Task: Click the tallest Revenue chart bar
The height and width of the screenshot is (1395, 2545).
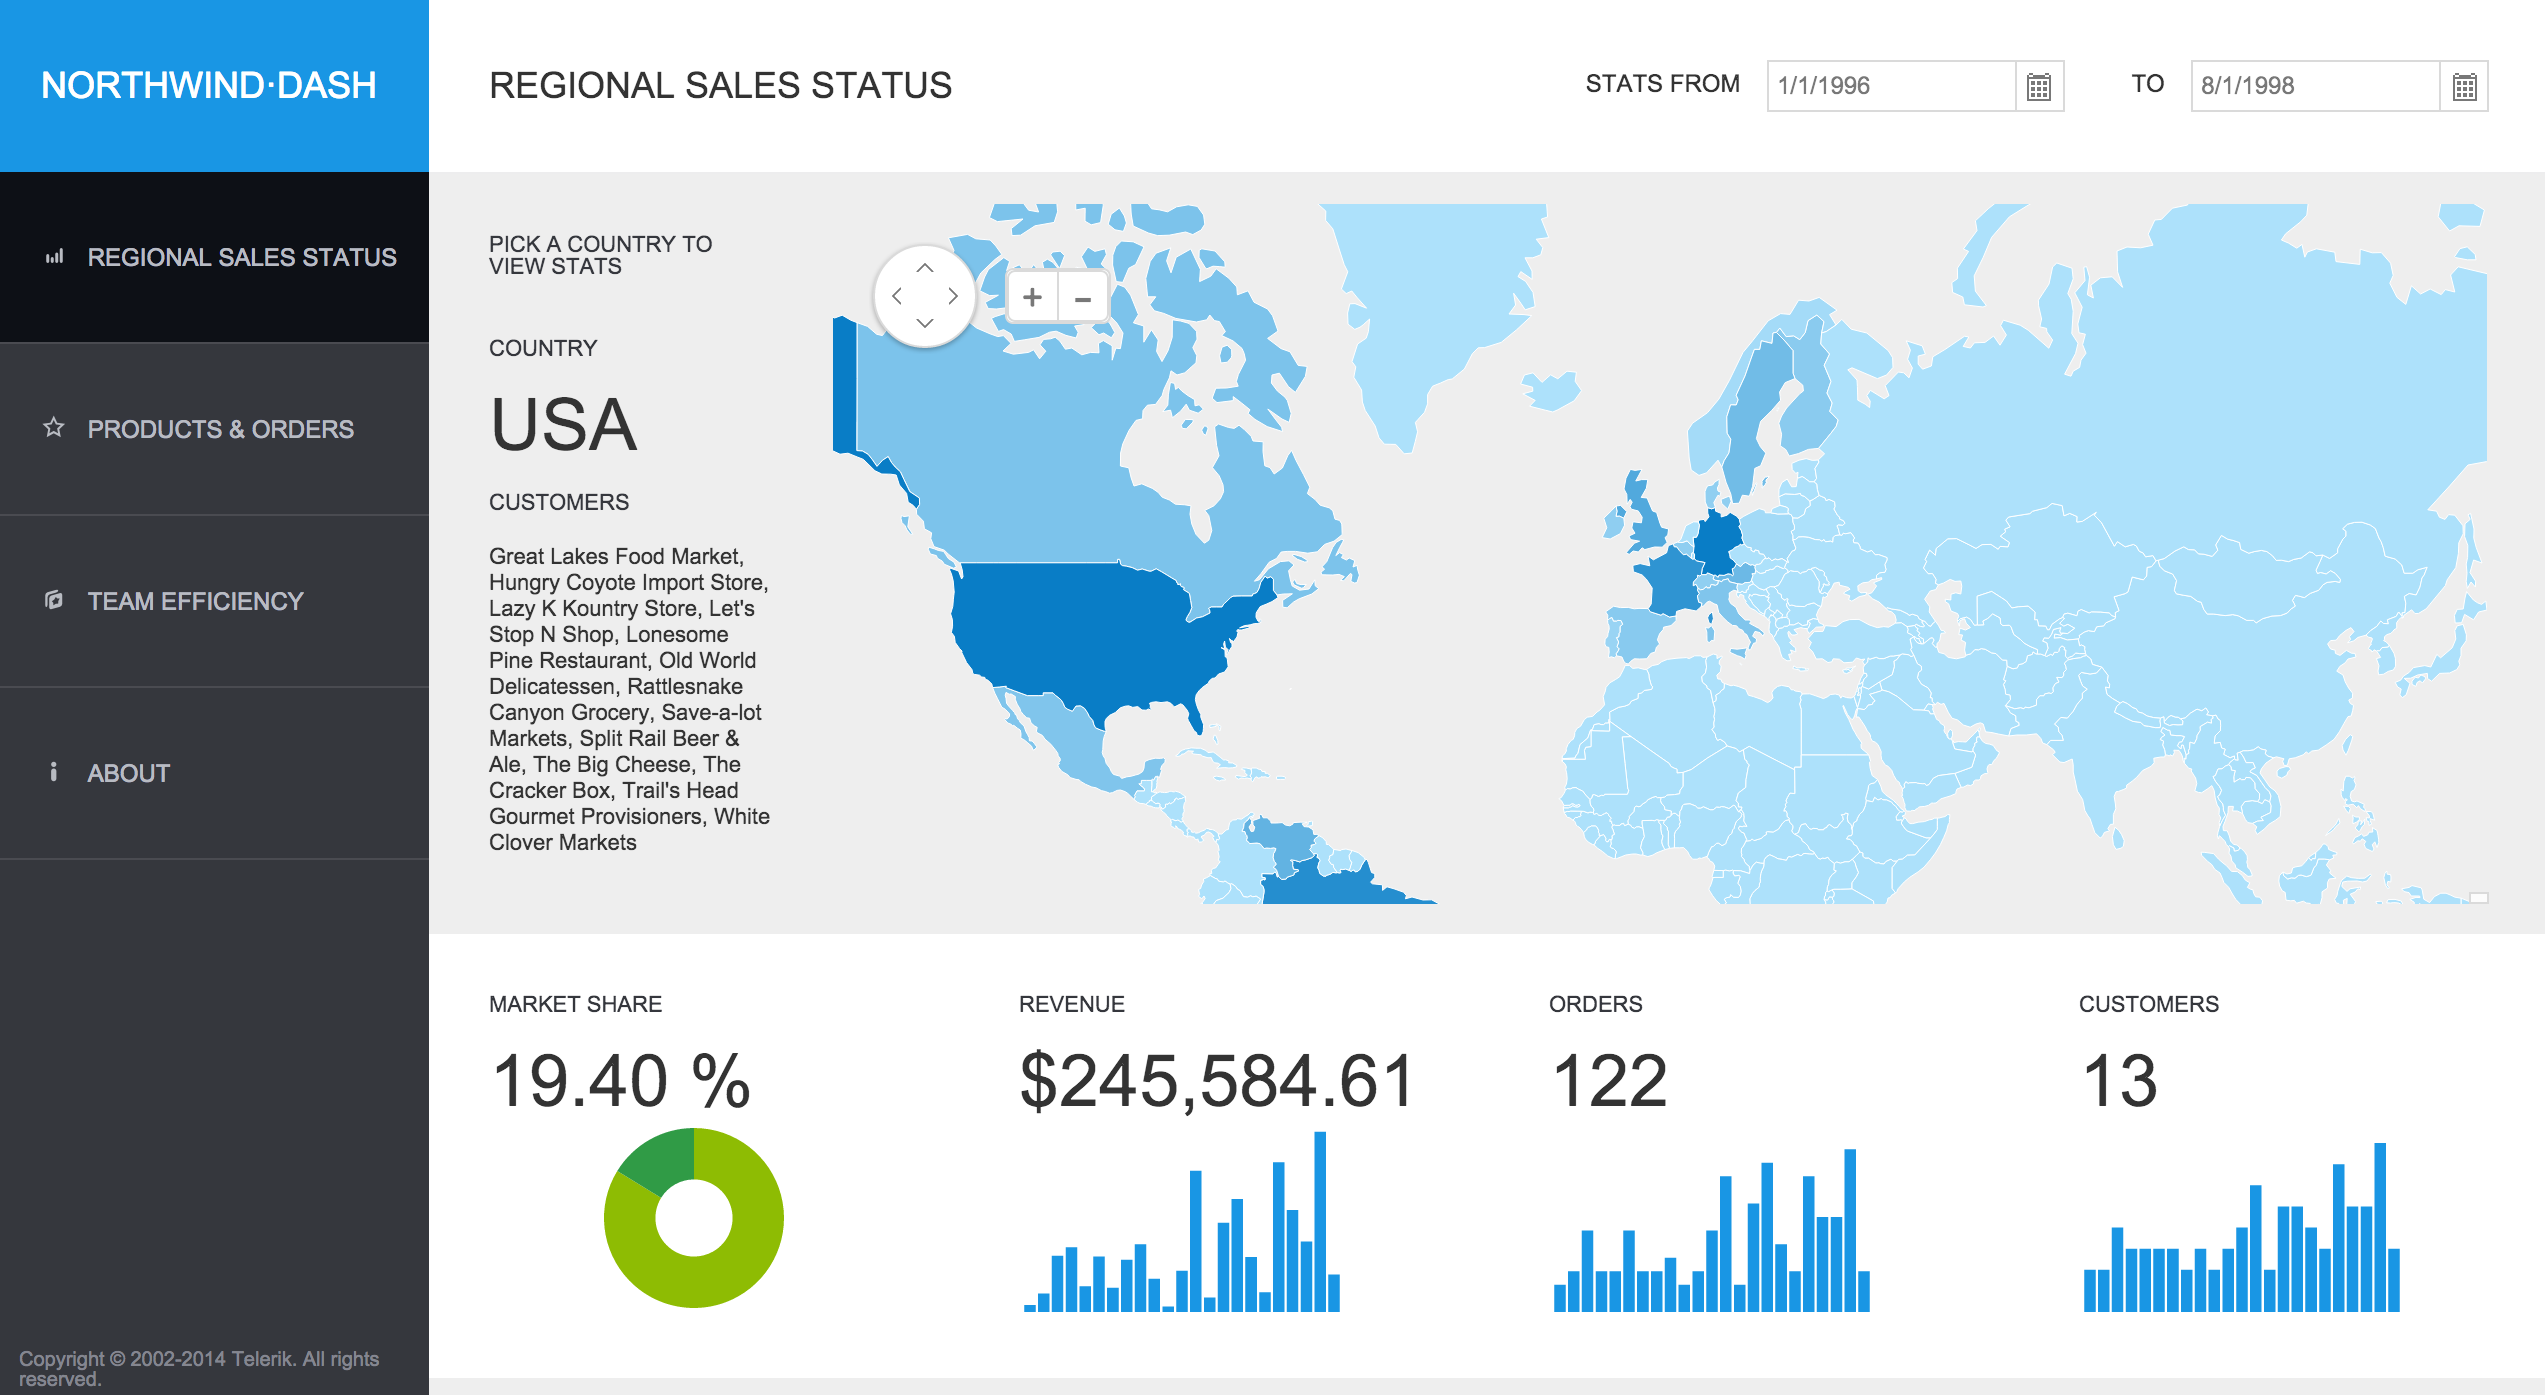Action: pos(1320,1220)
